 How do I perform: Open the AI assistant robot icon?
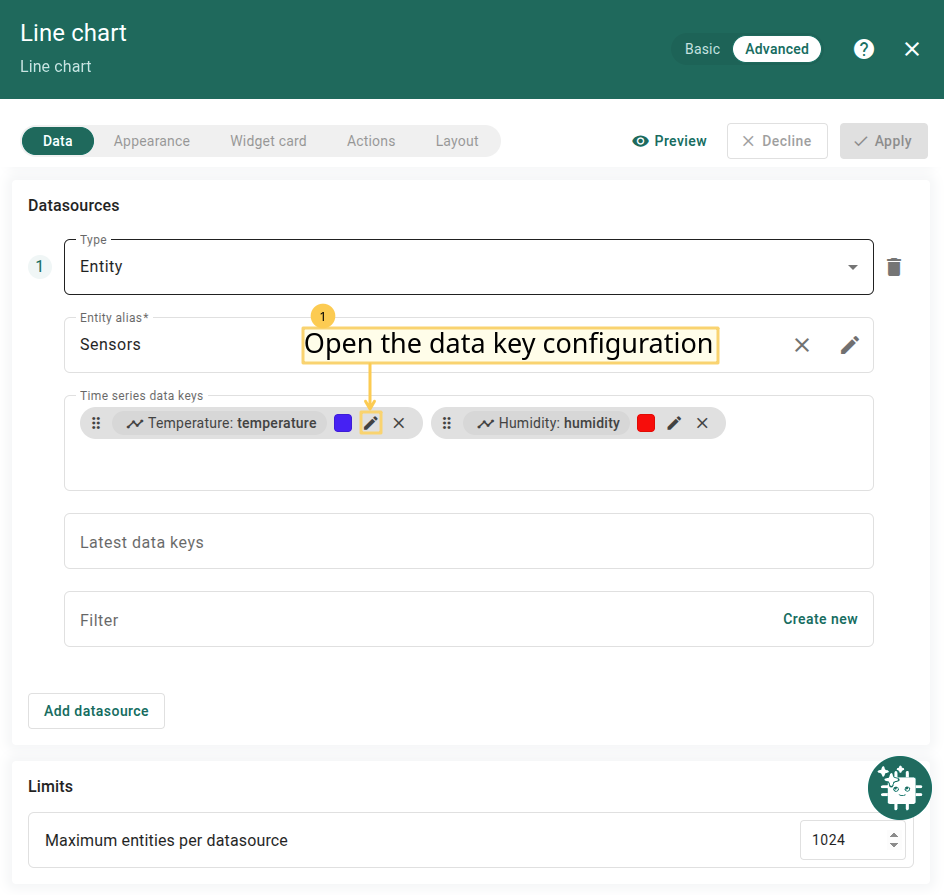click(x=899, y=789)
